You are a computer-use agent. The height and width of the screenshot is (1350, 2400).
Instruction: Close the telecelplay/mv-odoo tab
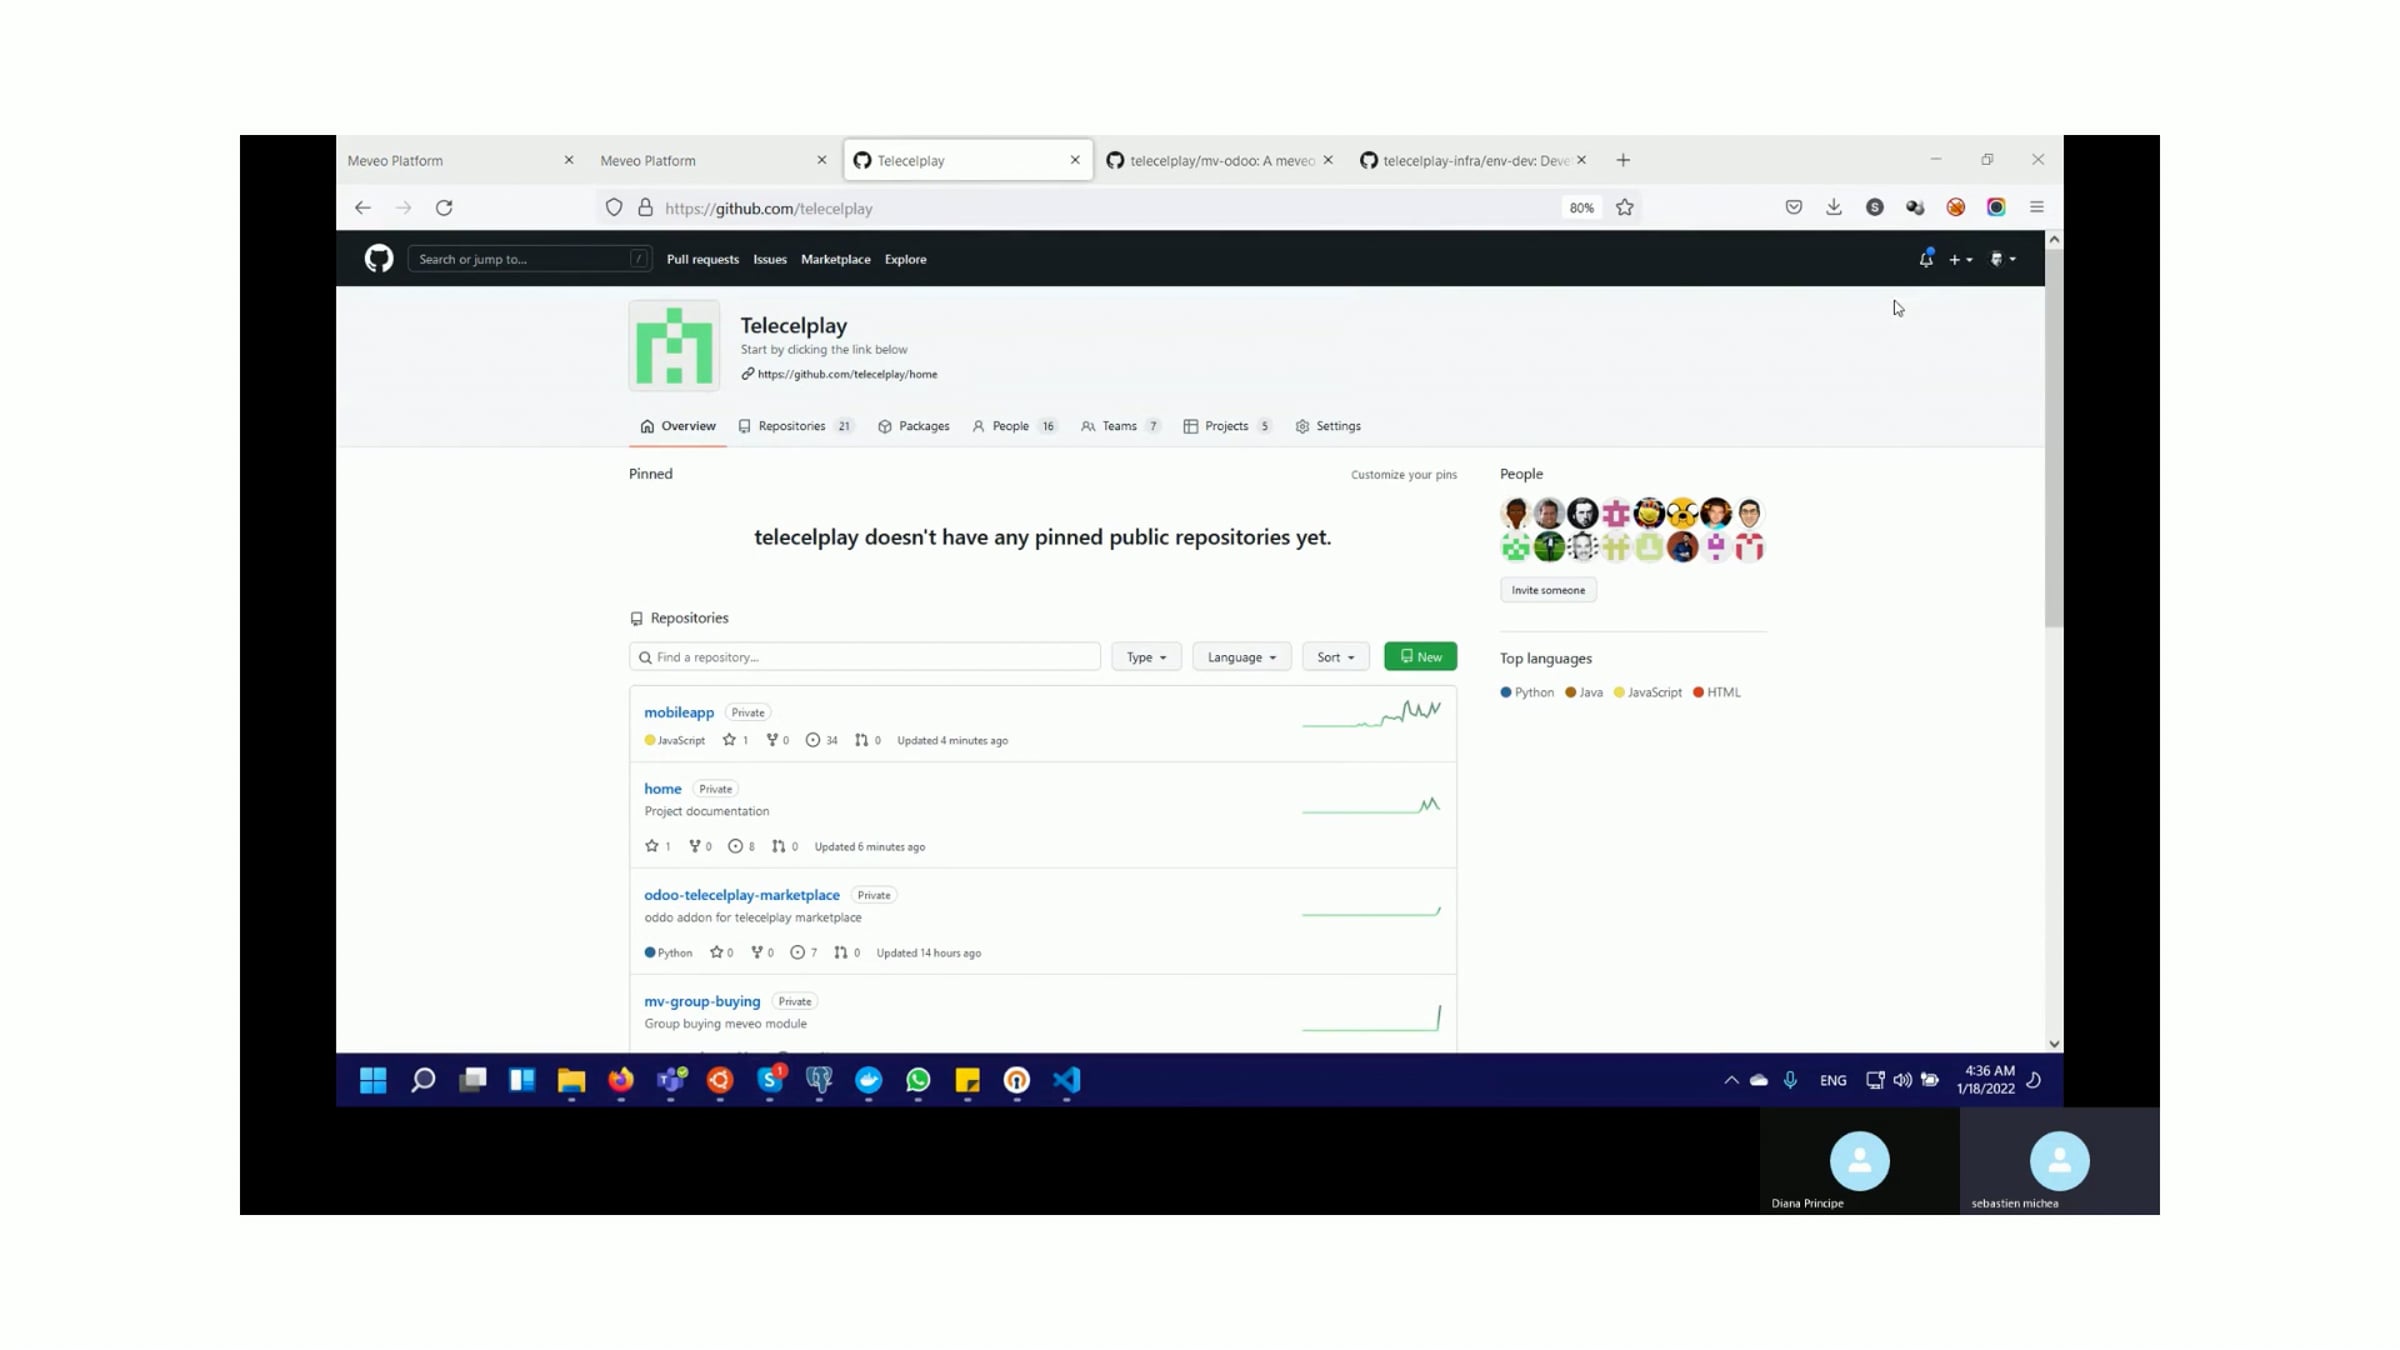pyautogui.click(x=1328, y=160)
